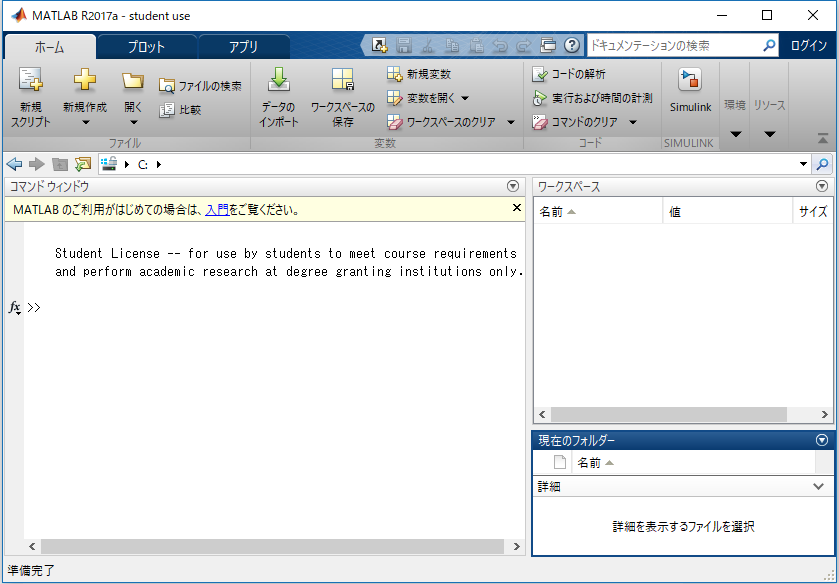Click Command Window horizontal scrollbar
Image resolution: width=839 pixels, height=584 pixels.
(x=273, y=546)
